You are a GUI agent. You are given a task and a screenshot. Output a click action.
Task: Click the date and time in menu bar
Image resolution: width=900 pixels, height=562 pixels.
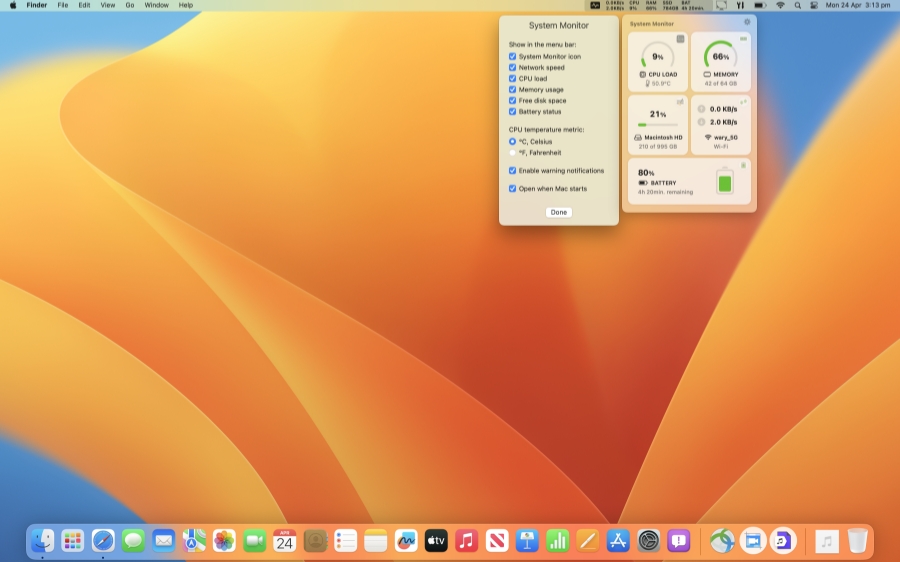858,5
